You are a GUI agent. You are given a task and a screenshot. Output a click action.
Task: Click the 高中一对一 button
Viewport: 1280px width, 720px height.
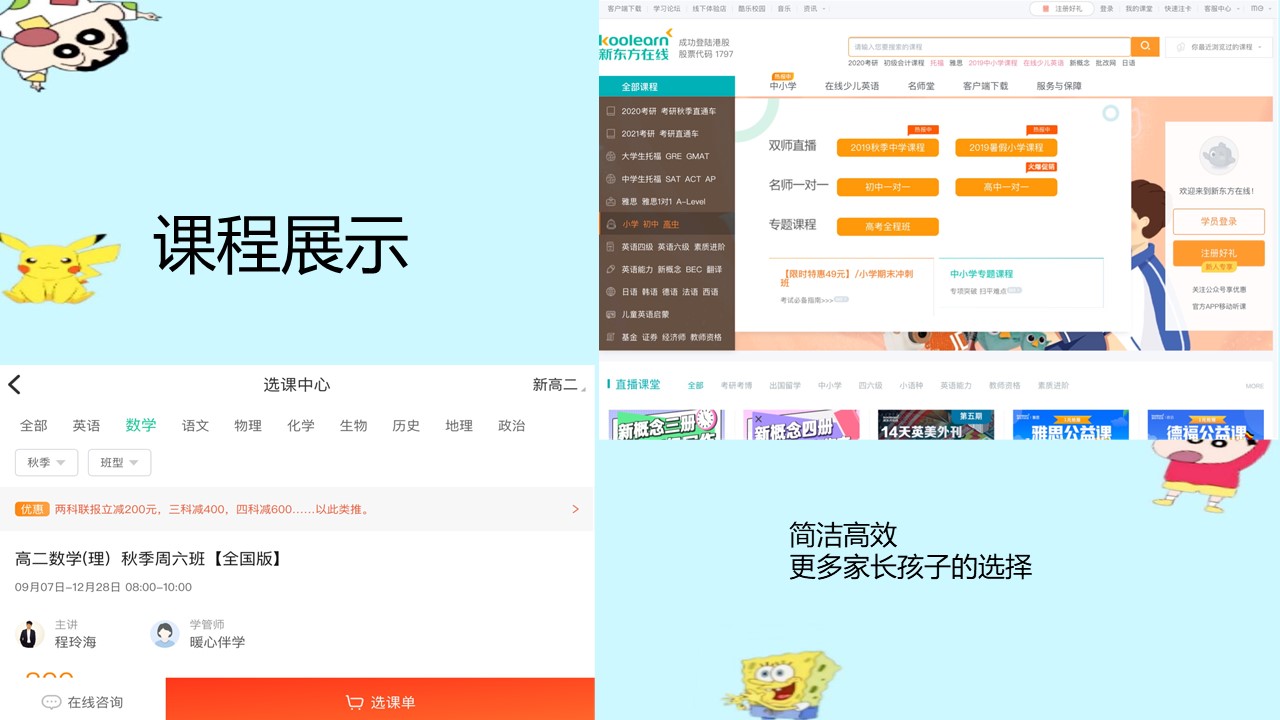[1006, 187]
